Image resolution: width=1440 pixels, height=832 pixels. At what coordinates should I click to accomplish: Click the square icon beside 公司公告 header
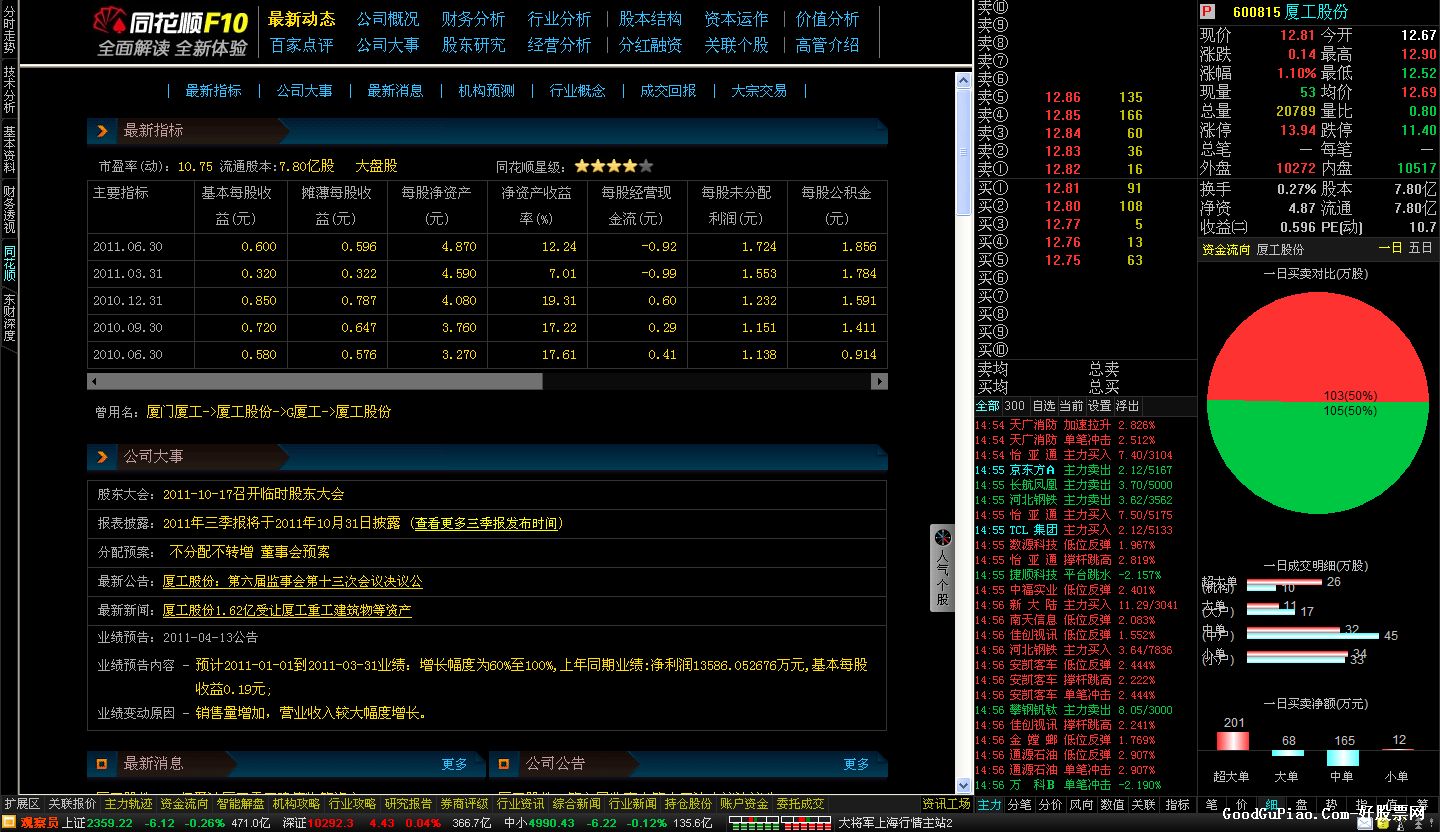pyautogui.click(x=504, y=764)
